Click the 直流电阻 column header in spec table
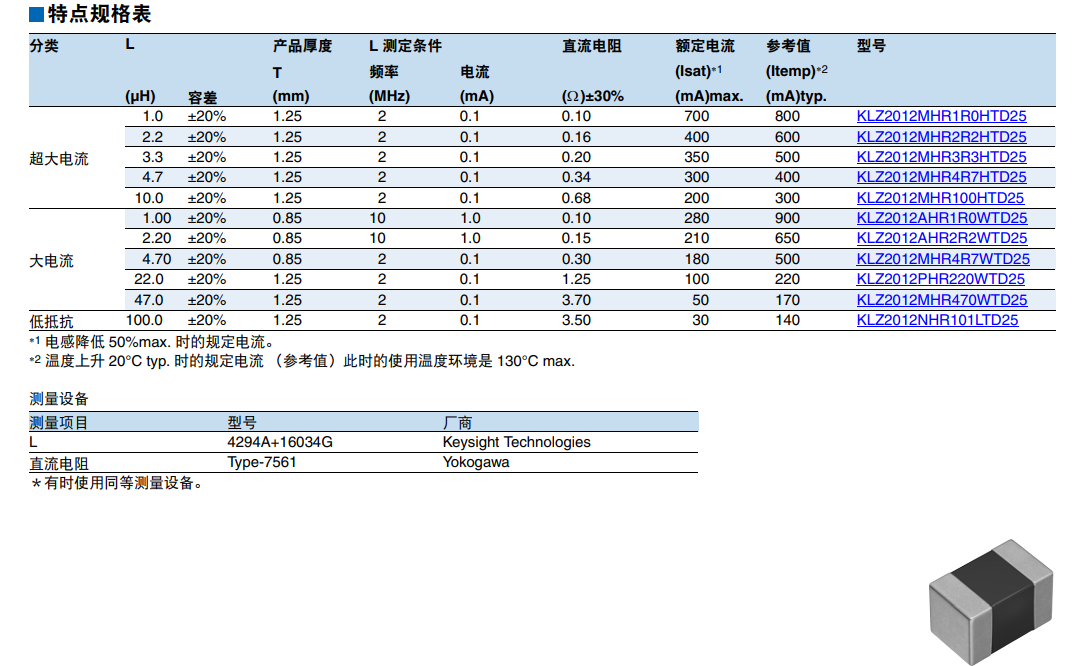Viewport: 1090px width, 666px height. pyautogui.click(x=592, y=46)
